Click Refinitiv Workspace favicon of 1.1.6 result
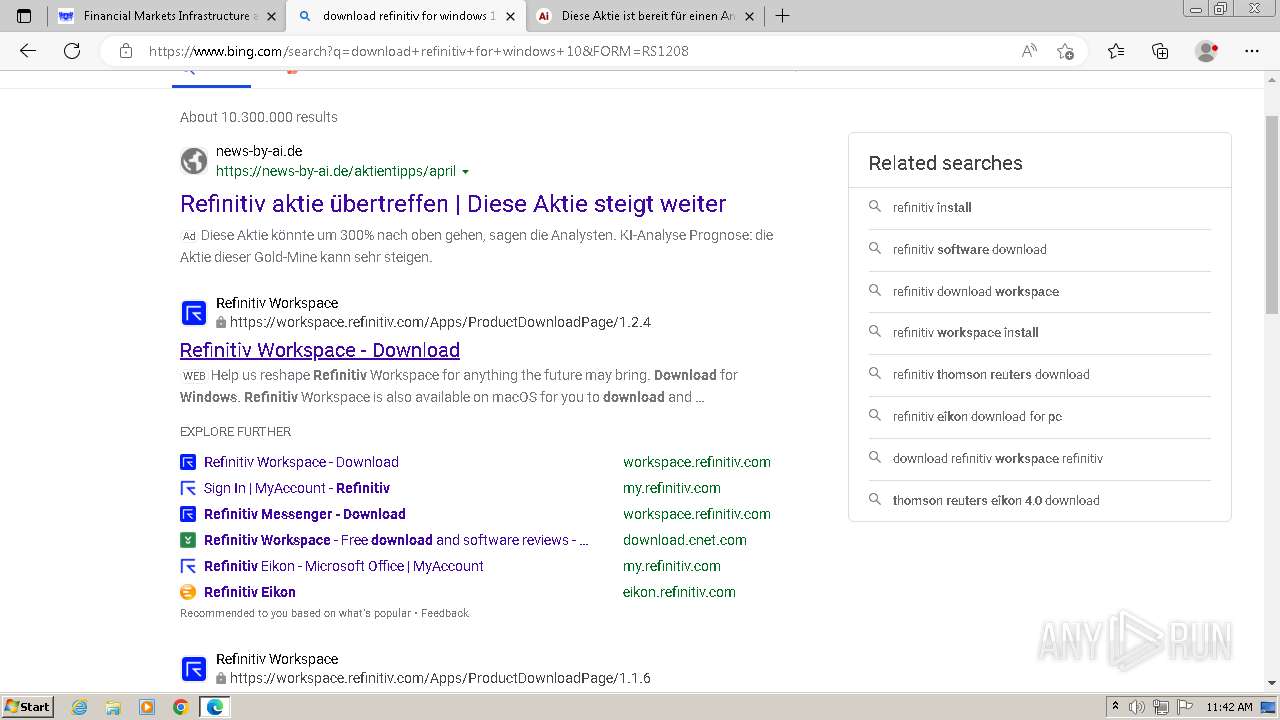The height and width of the screenshot is (720, 1280). point(194,669)
